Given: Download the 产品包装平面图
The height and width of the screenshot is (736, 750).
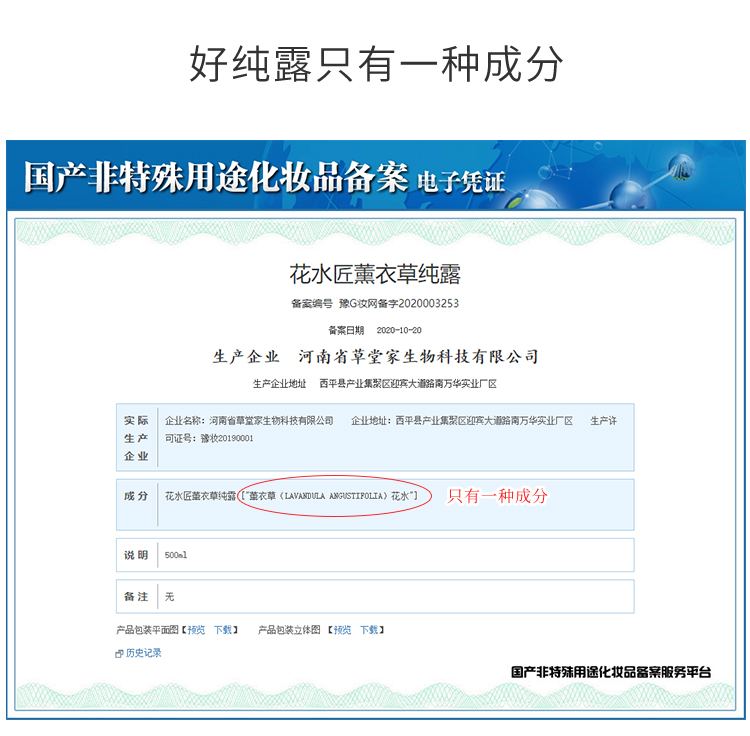Looking at the screenshot, I should tap(223, 630).
